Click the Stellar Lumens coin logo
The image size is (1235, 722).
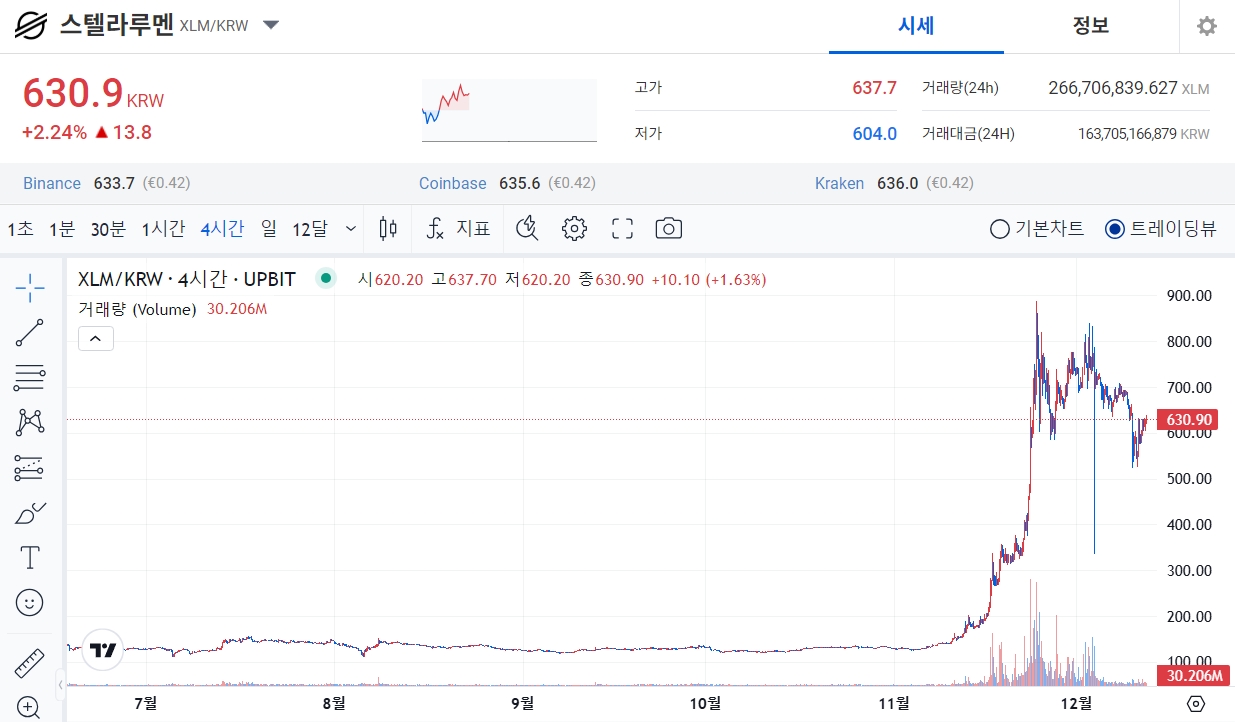[x=31, y=25]
